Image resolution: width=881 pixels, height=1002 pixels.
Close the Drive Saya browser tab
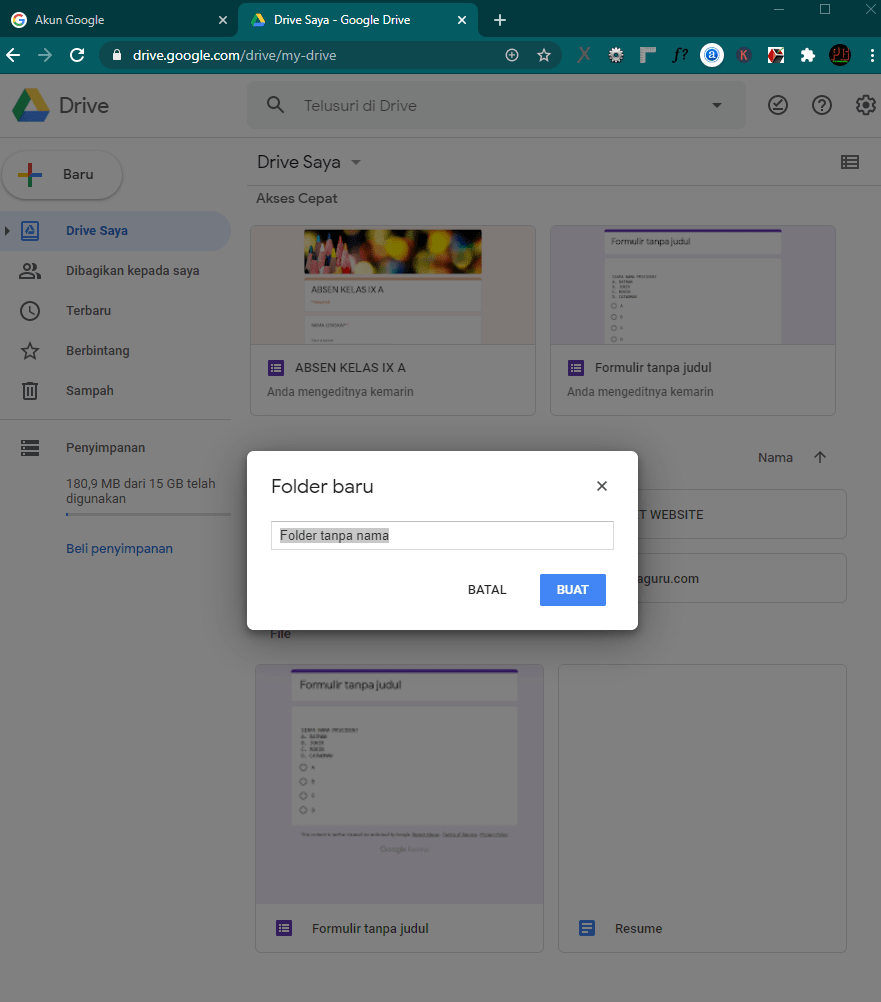pyautogui.click(x=462, y=20)
